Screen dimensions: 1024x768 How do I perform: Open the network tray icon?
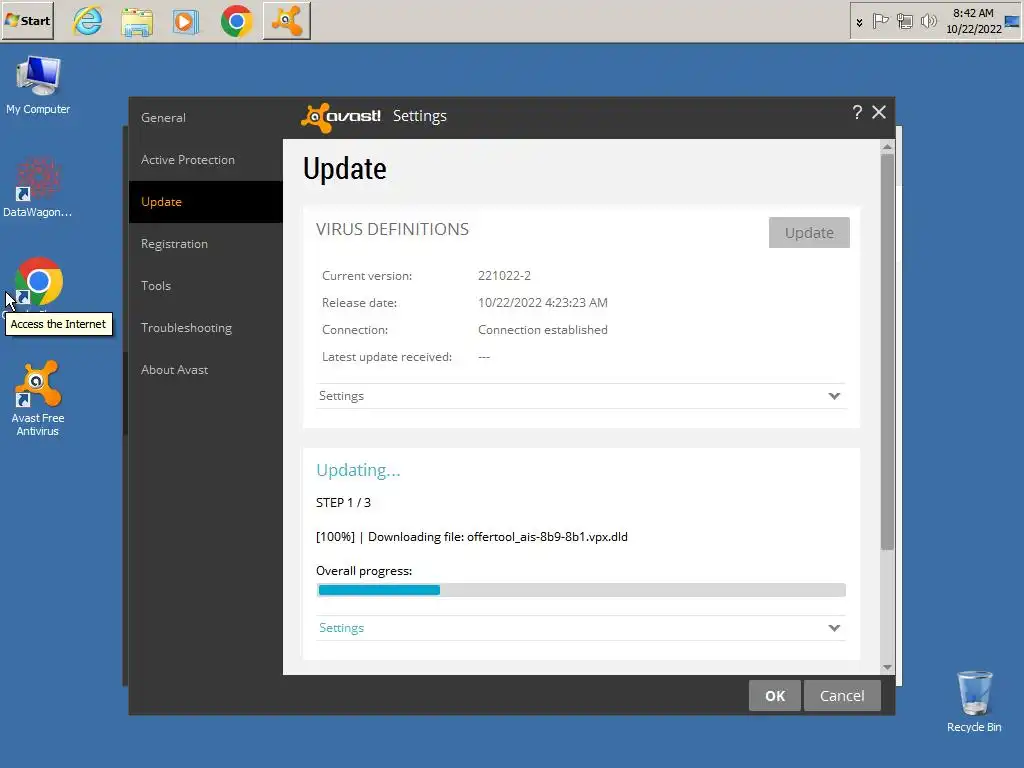[x=904, y=22]
